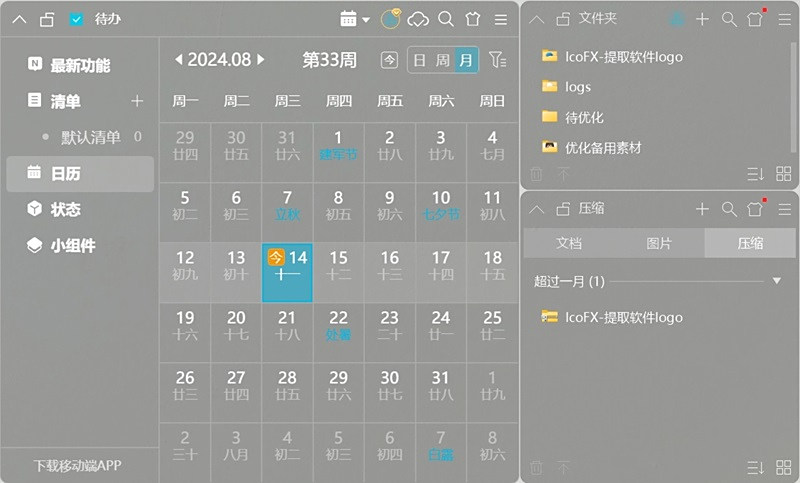Toggle the blue 待办 checkbox icon
Screen dimensions: 800x483
tap(76, 19)
